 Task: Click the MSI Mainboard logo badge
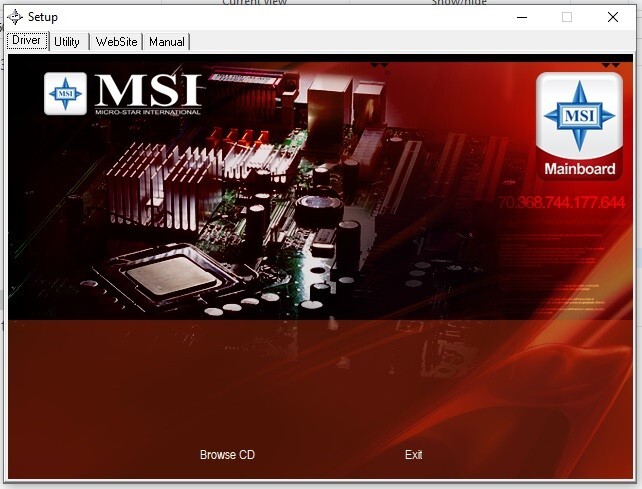coord(579,127)
